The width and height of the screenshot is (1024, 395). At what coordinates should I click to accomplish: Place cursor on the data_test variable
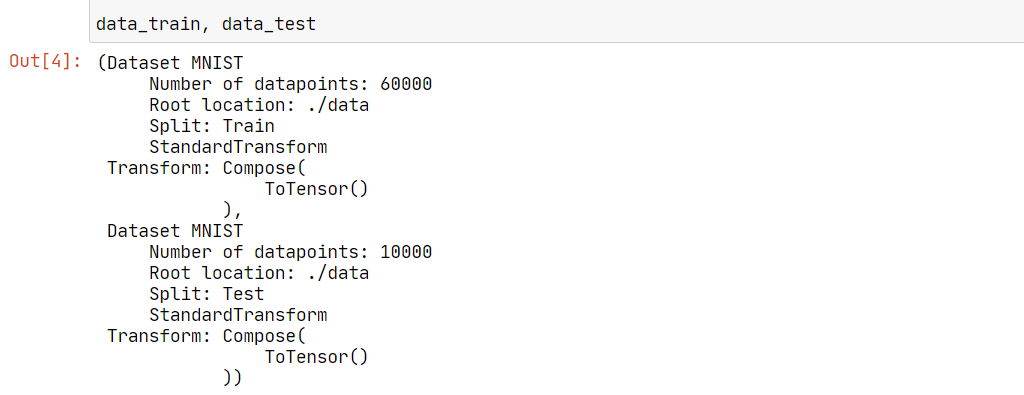[x=268, y=25]
